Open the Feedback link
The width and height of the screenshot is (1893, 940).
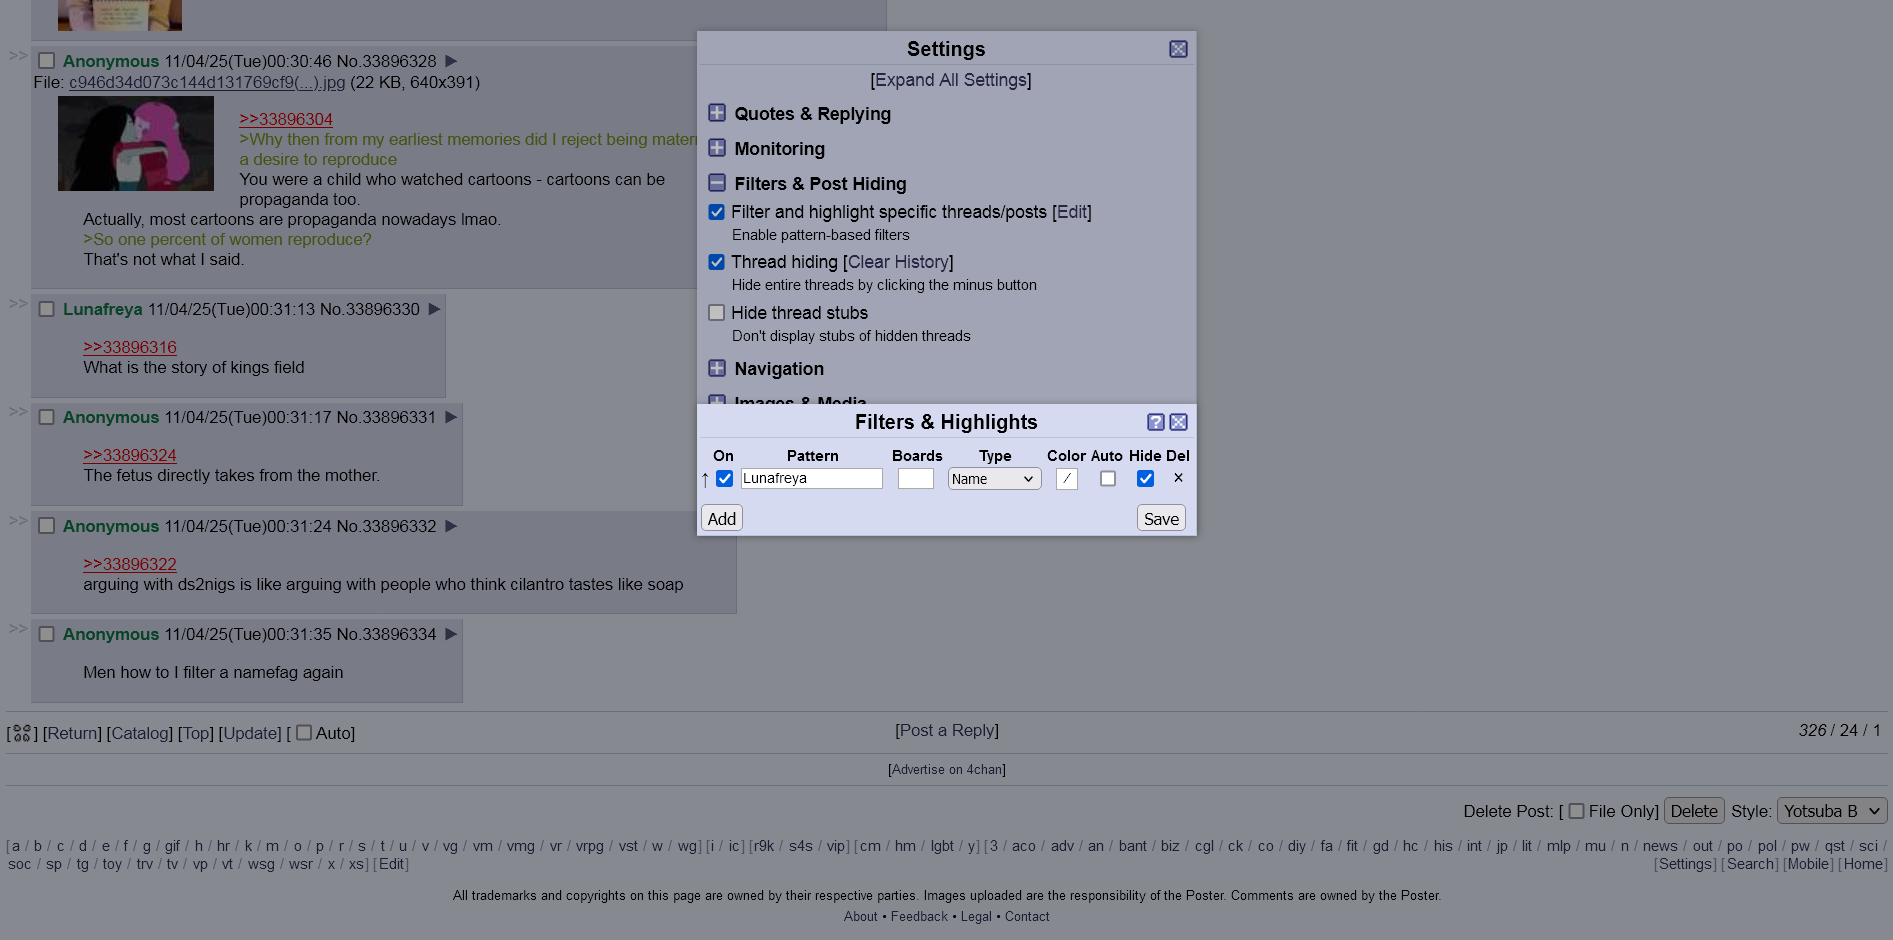coord(919,917)
